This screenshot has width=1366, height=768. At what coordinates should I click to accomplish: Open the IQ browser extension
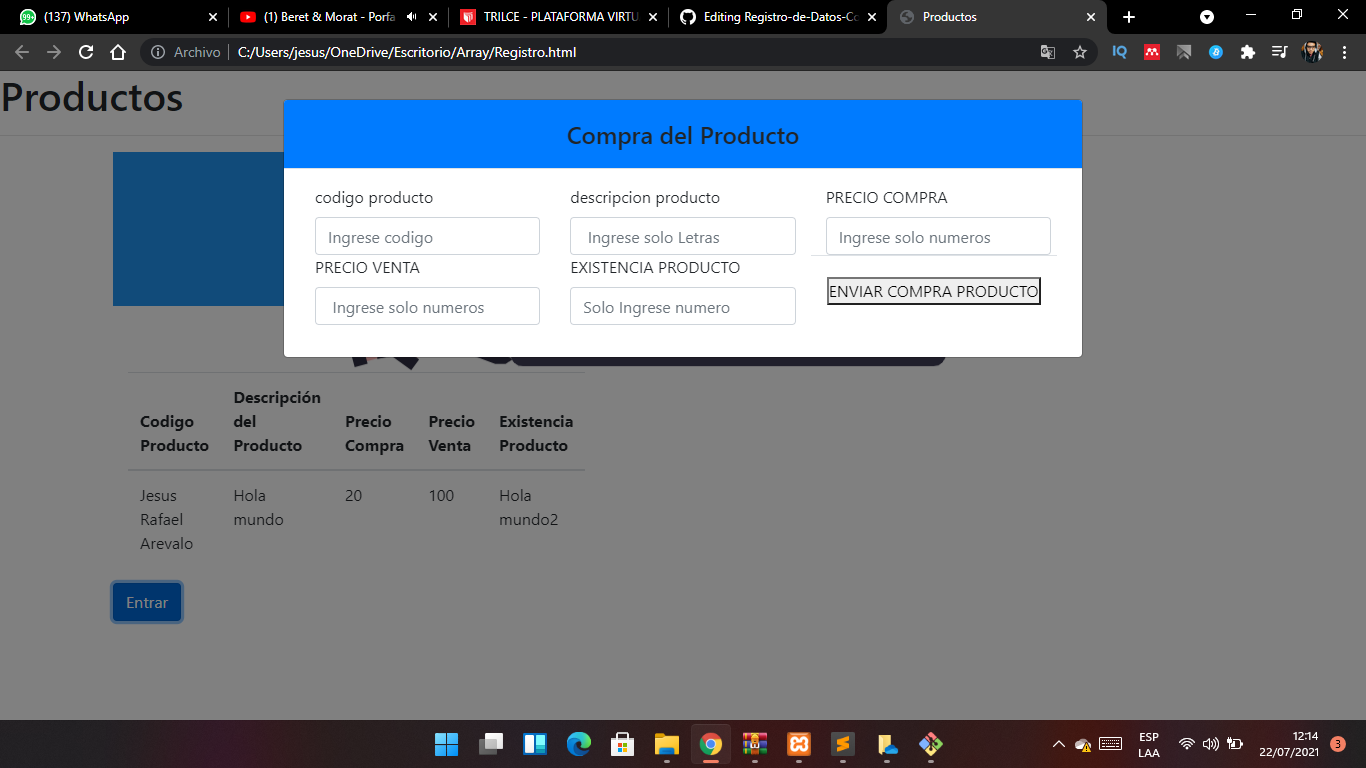(1119, 51)
